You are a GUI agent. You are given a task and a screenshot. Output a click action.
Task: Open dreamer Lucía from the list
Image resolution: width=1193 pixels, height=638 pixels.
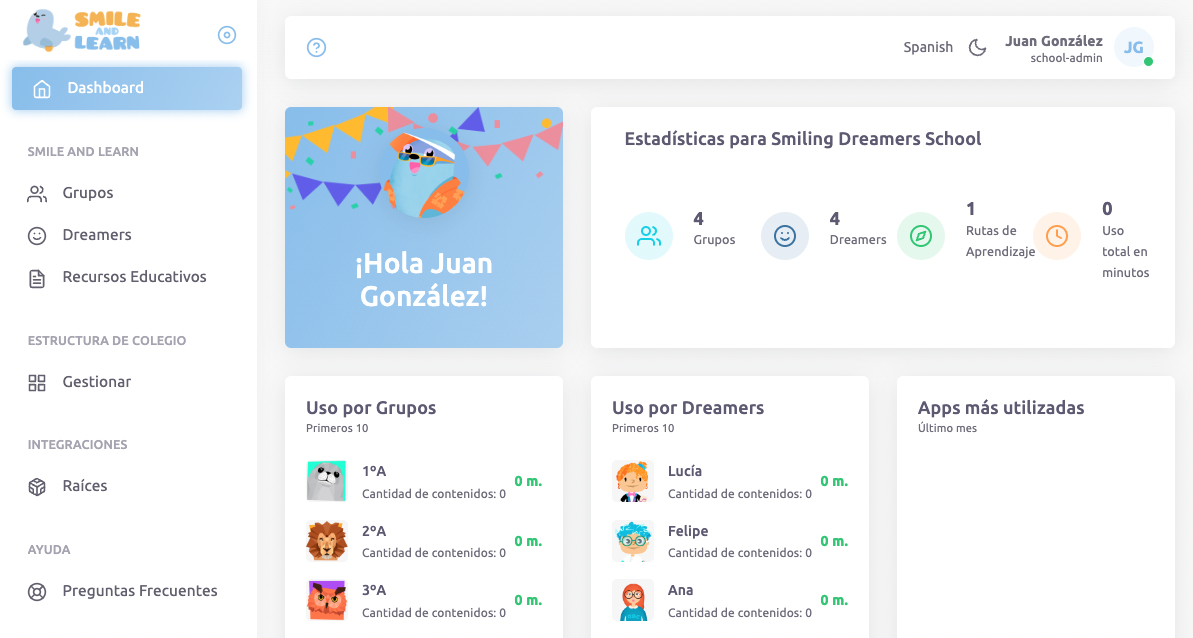[x=684, y=471]
